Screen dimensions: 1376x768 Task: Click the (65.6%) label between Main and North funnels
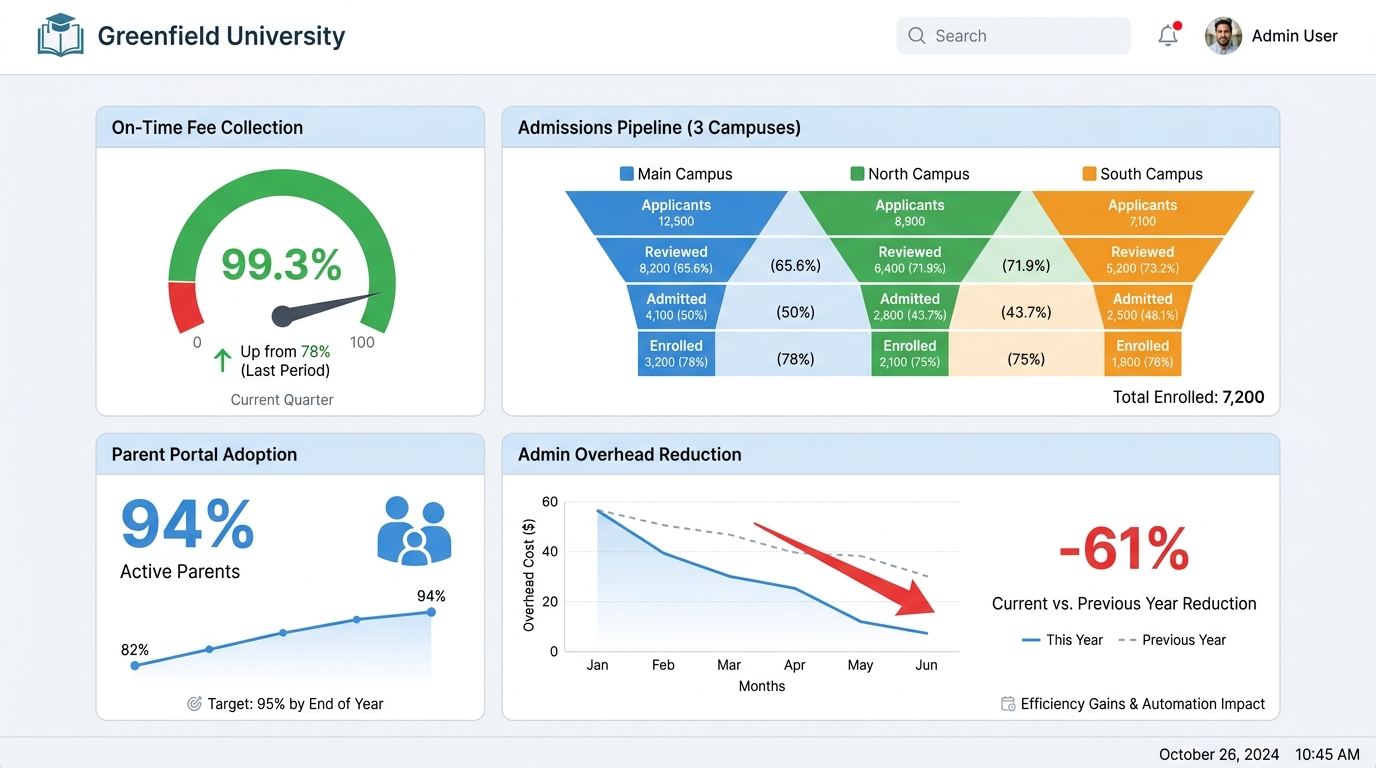pos(795,266)
